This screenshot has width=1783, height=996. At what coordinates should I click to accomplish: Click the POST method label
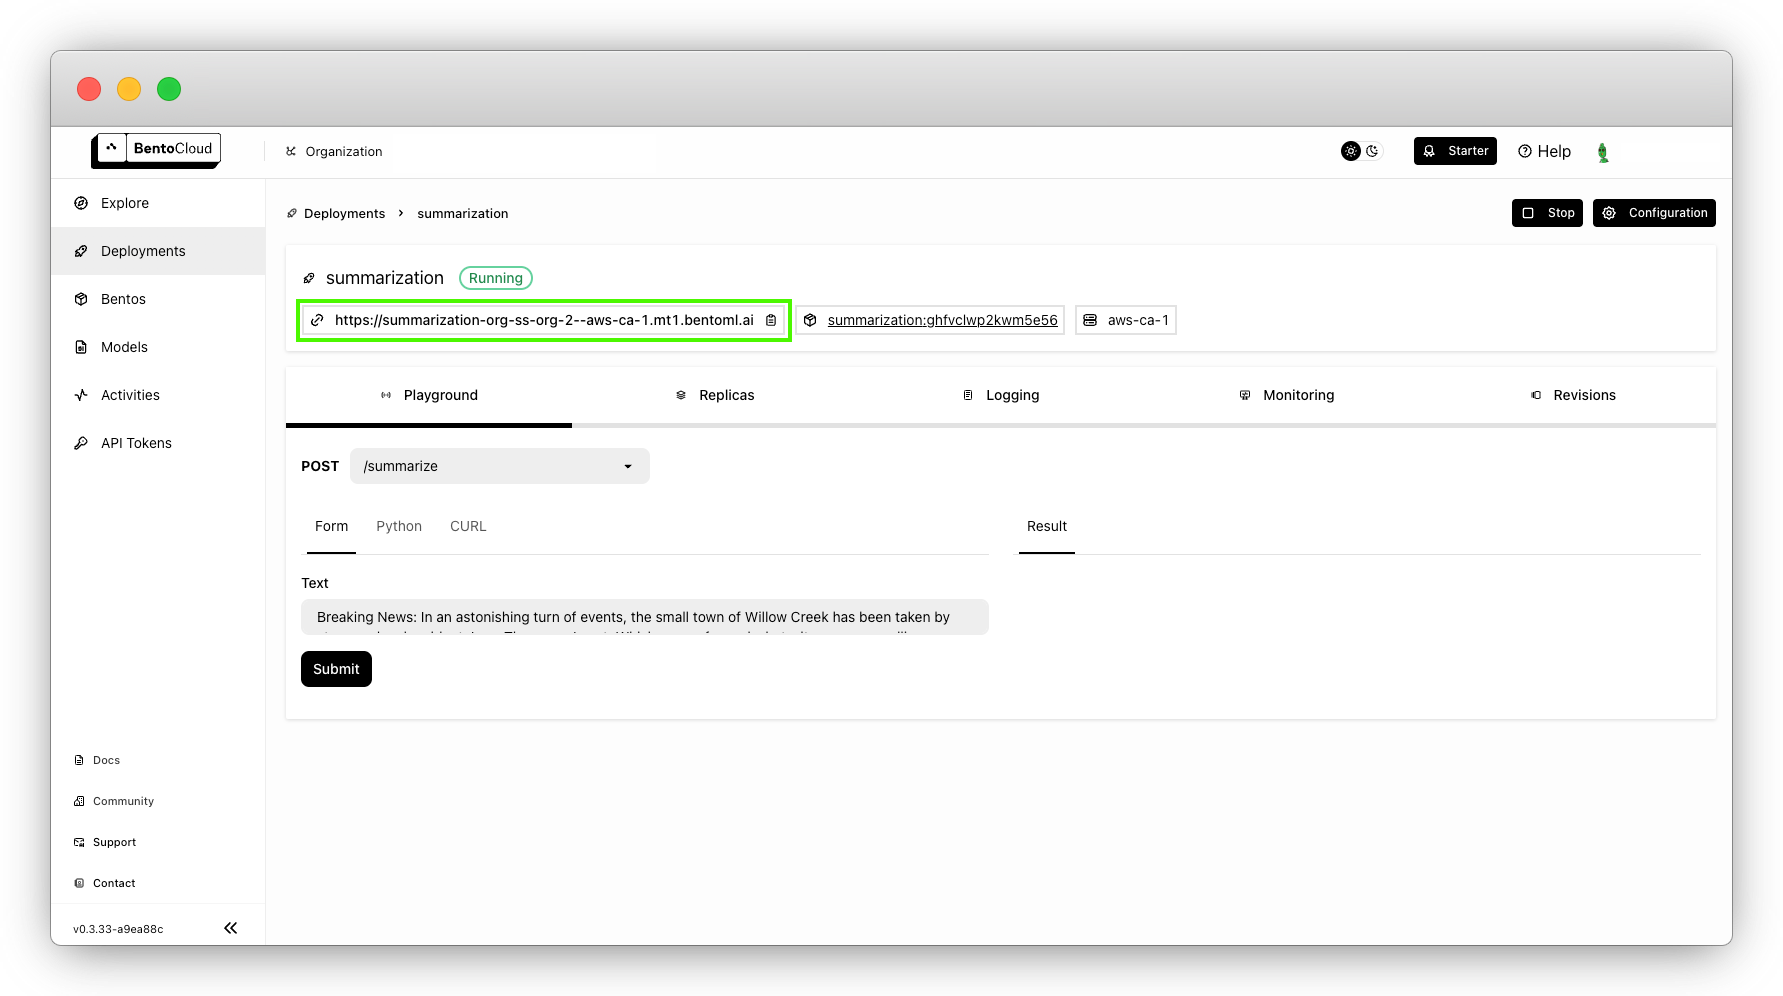[x=320, y=466]
